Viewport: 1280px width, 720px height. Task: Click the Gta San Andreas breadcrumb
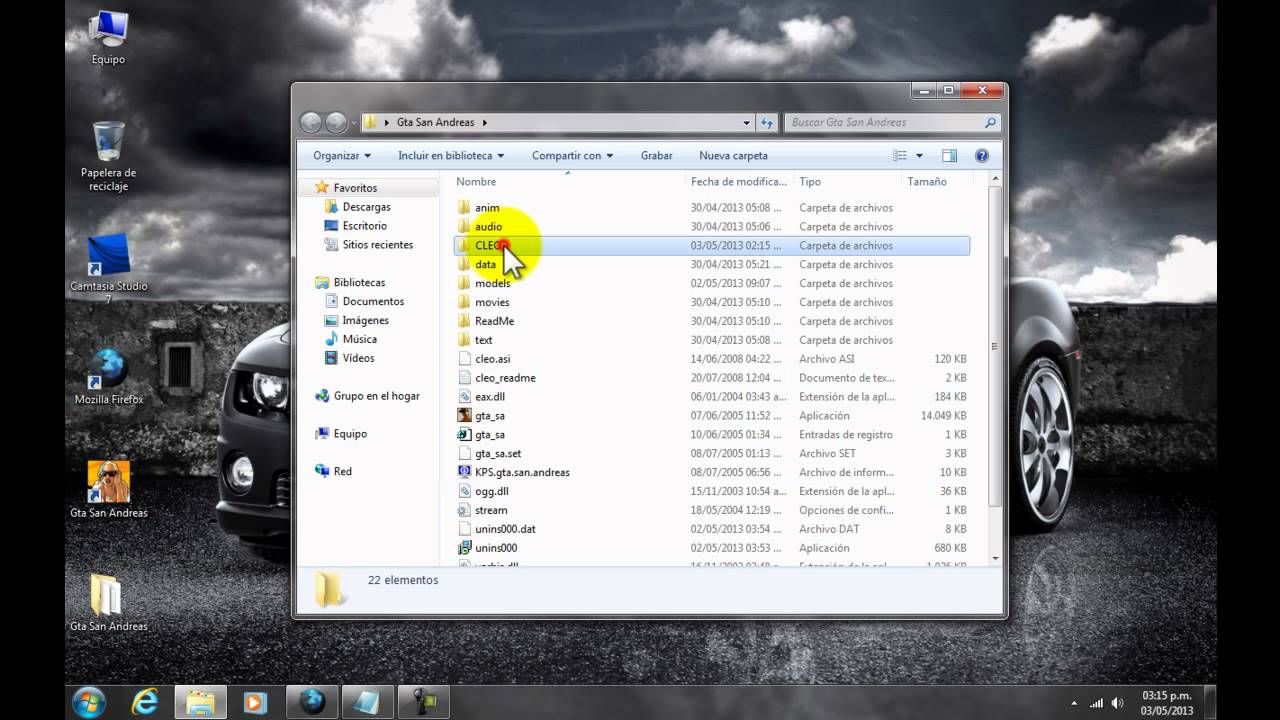[435, 122]
